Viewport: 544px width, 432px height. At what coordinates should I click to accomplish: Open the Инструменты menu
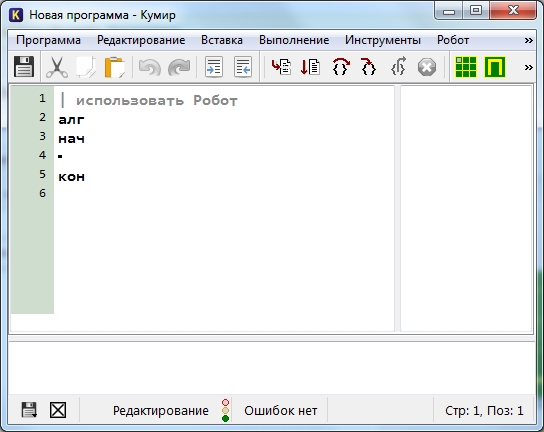tap(383, 40)
